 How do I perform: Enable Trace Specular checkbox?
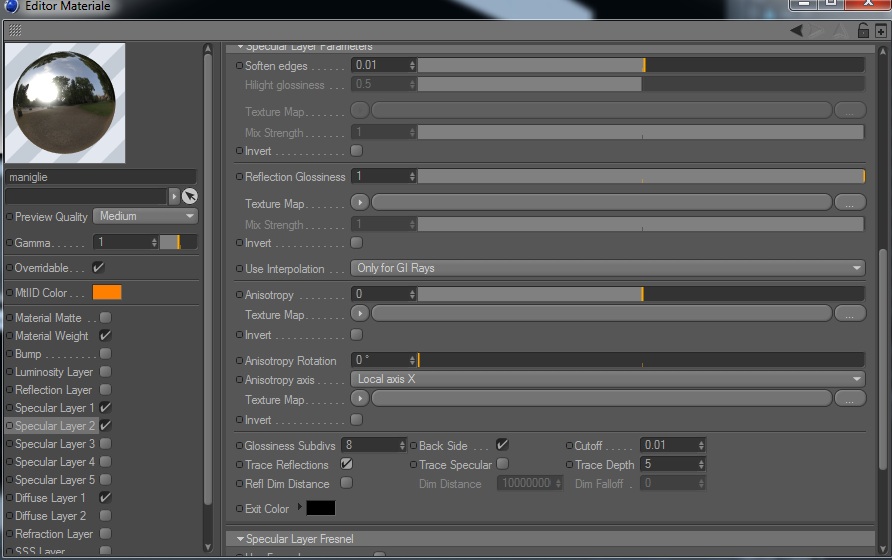click(x=502, y=464)
